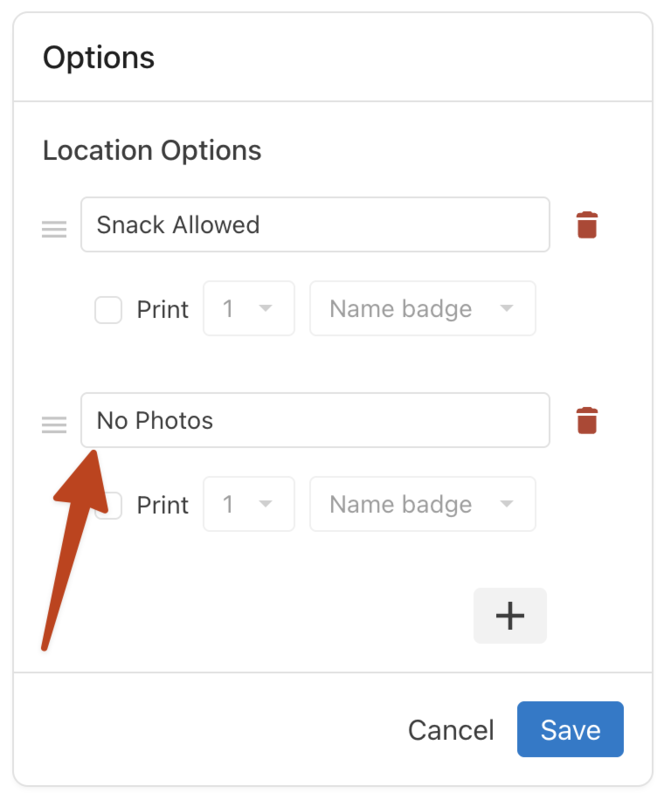Screen dimensions: 671x800
Task: Click the reorder handle next to No Photos
Action: [53, 424]
